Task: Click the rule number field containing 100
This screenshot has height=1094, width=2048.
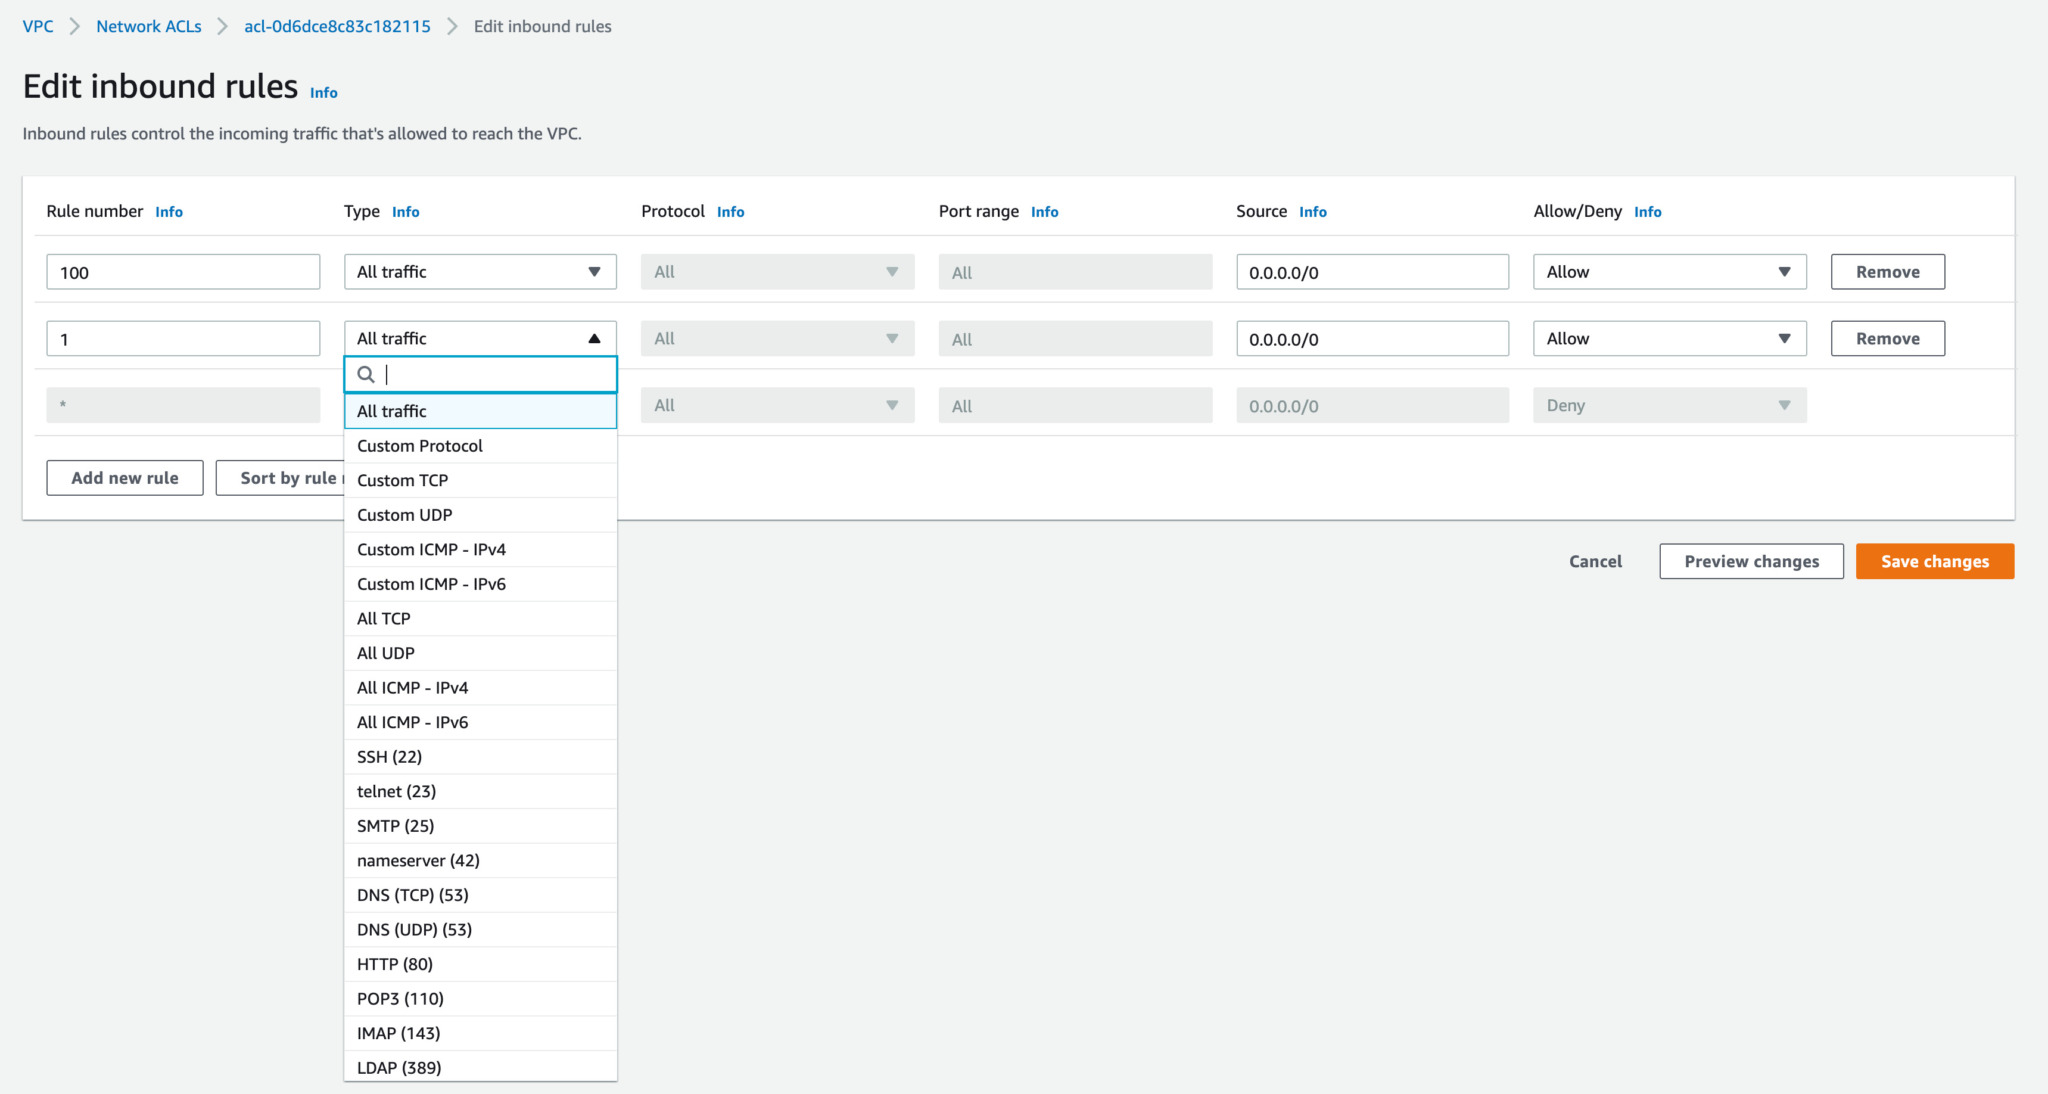Action: coord(182,271)
